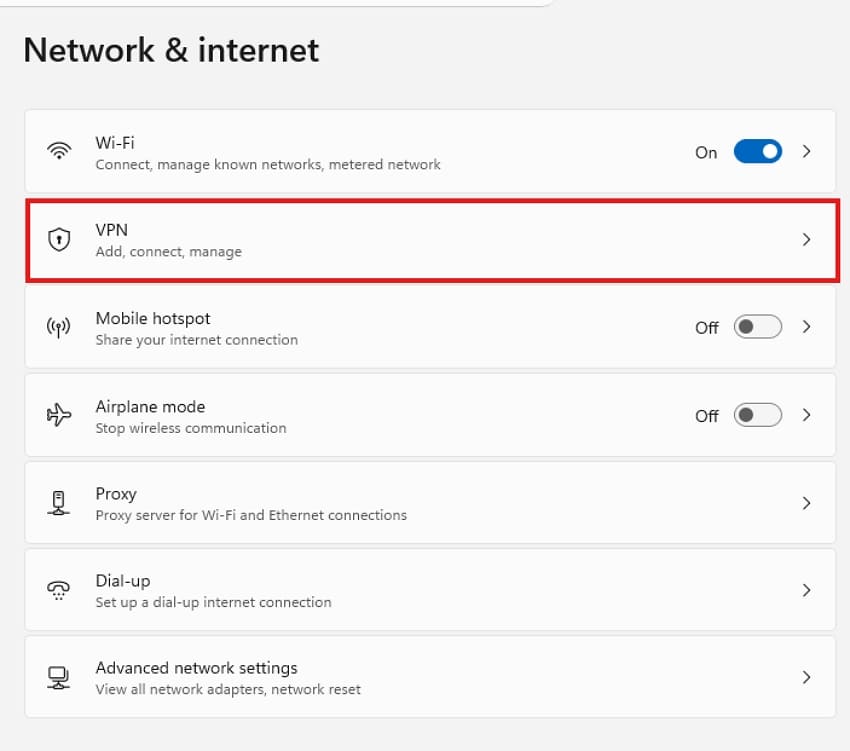Click the VPN shield icon
Viewport: 850px width, 751px height.
[59, 239]
